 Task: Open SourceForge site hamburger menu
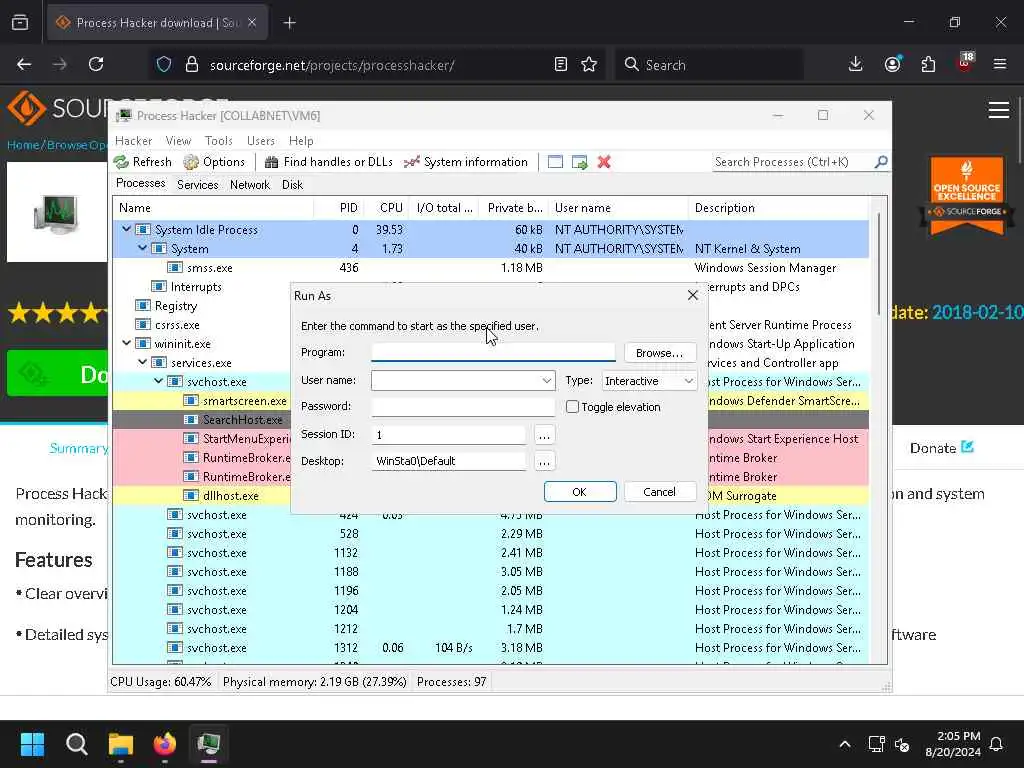[999, 110]
